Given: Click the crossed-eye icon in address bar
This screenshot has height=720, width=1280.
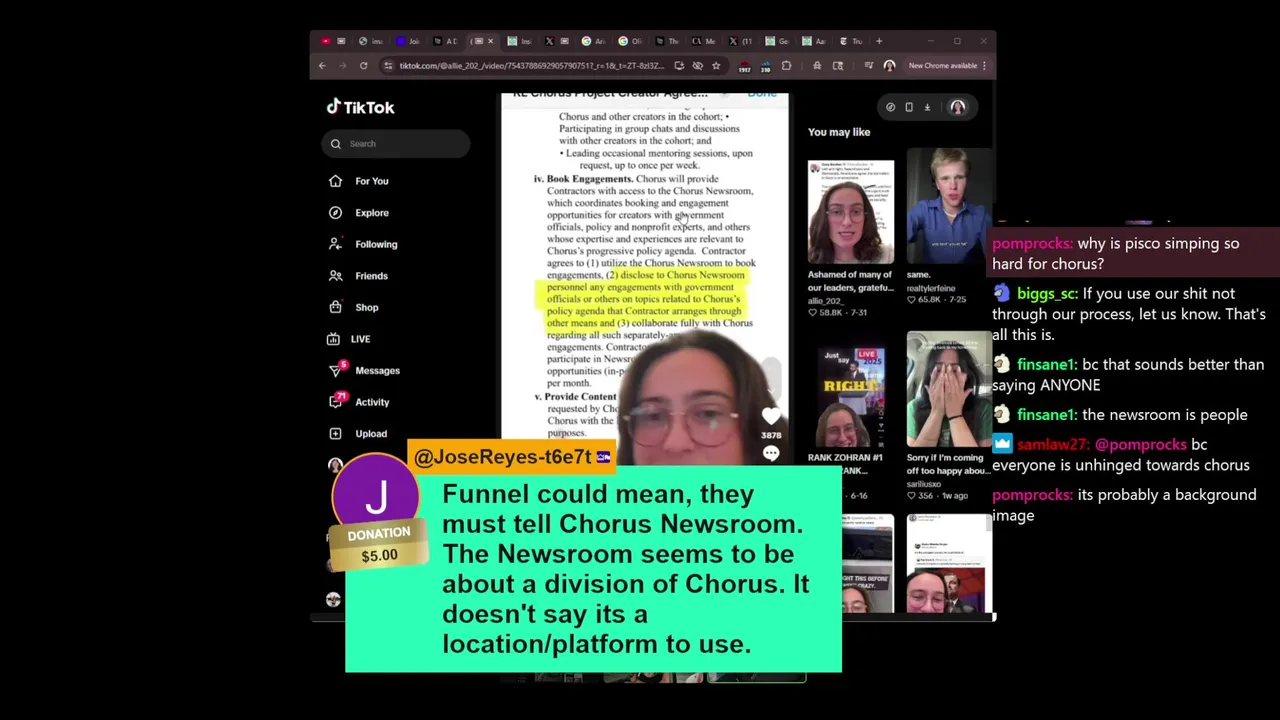Looking at the screenshot, I should click(x=698, y=66).
